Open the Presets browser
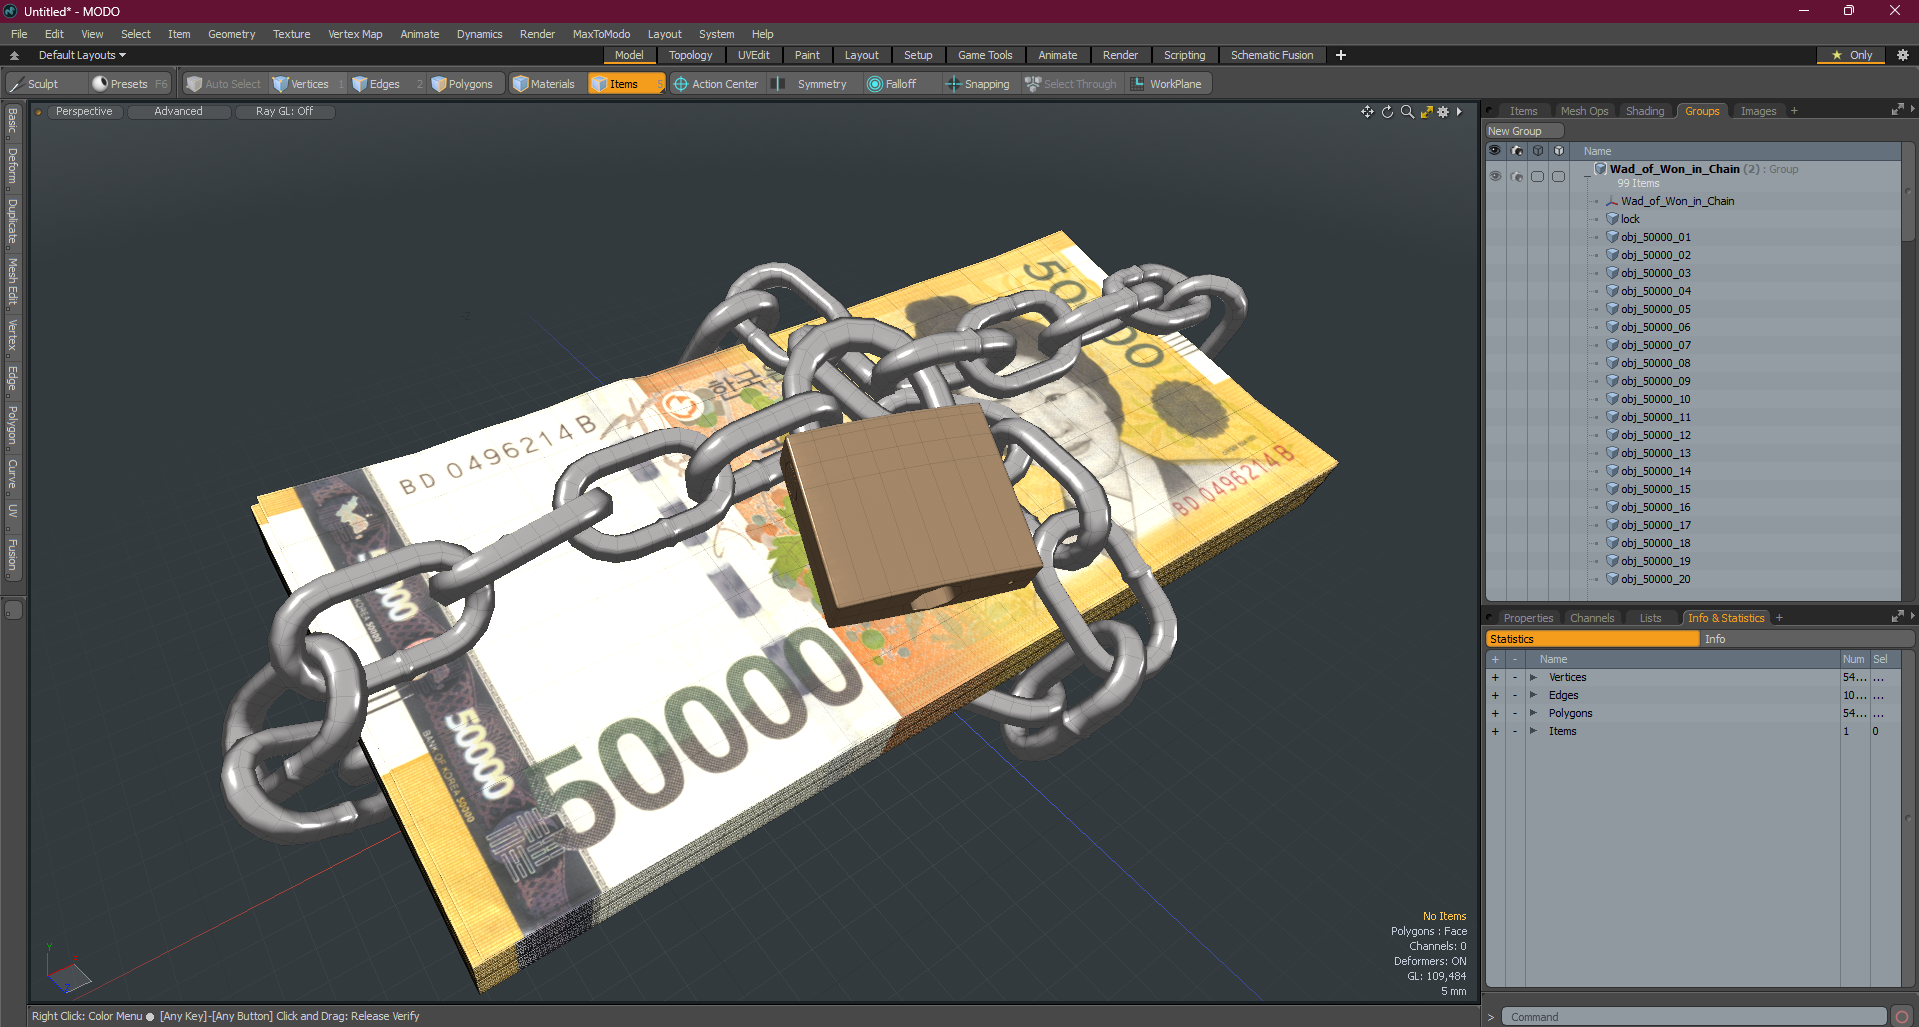The width and height of the screenshot is (1919, 1027). [130, 84]
